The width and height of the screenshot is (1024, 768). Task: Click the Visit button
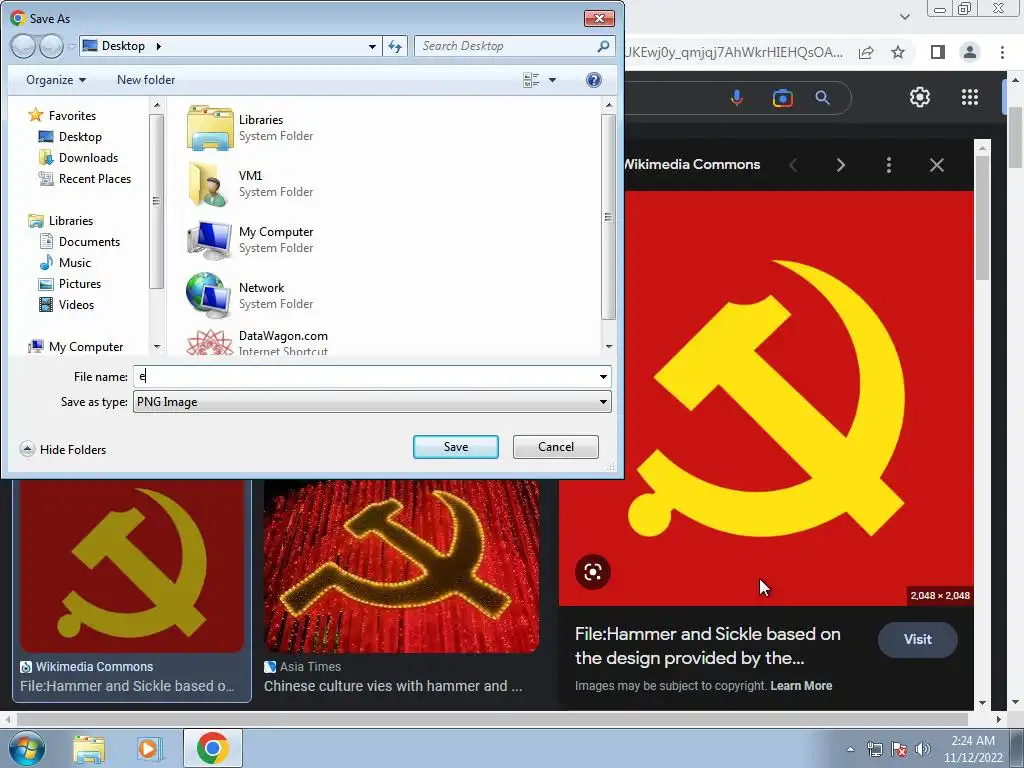point(918,639)
